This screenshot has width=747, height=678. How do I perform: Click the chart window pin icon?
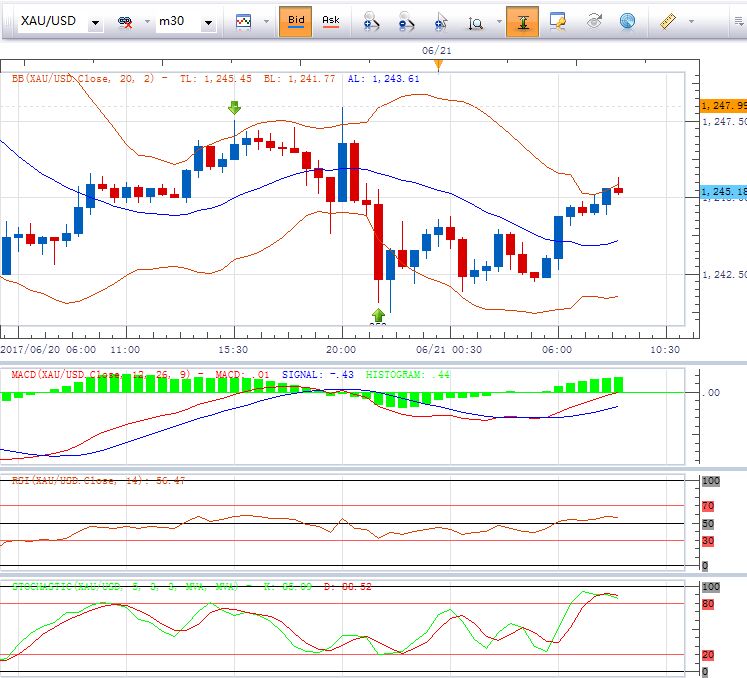pos(558,20)
